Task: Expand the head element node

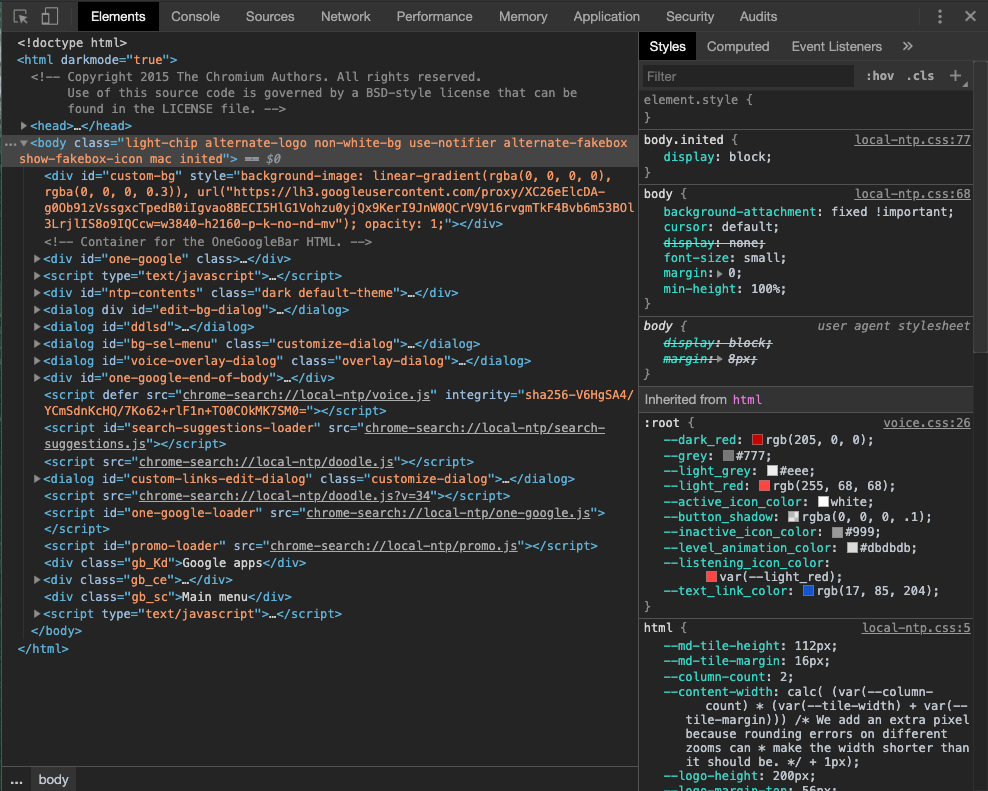Action: coord(23,126)
